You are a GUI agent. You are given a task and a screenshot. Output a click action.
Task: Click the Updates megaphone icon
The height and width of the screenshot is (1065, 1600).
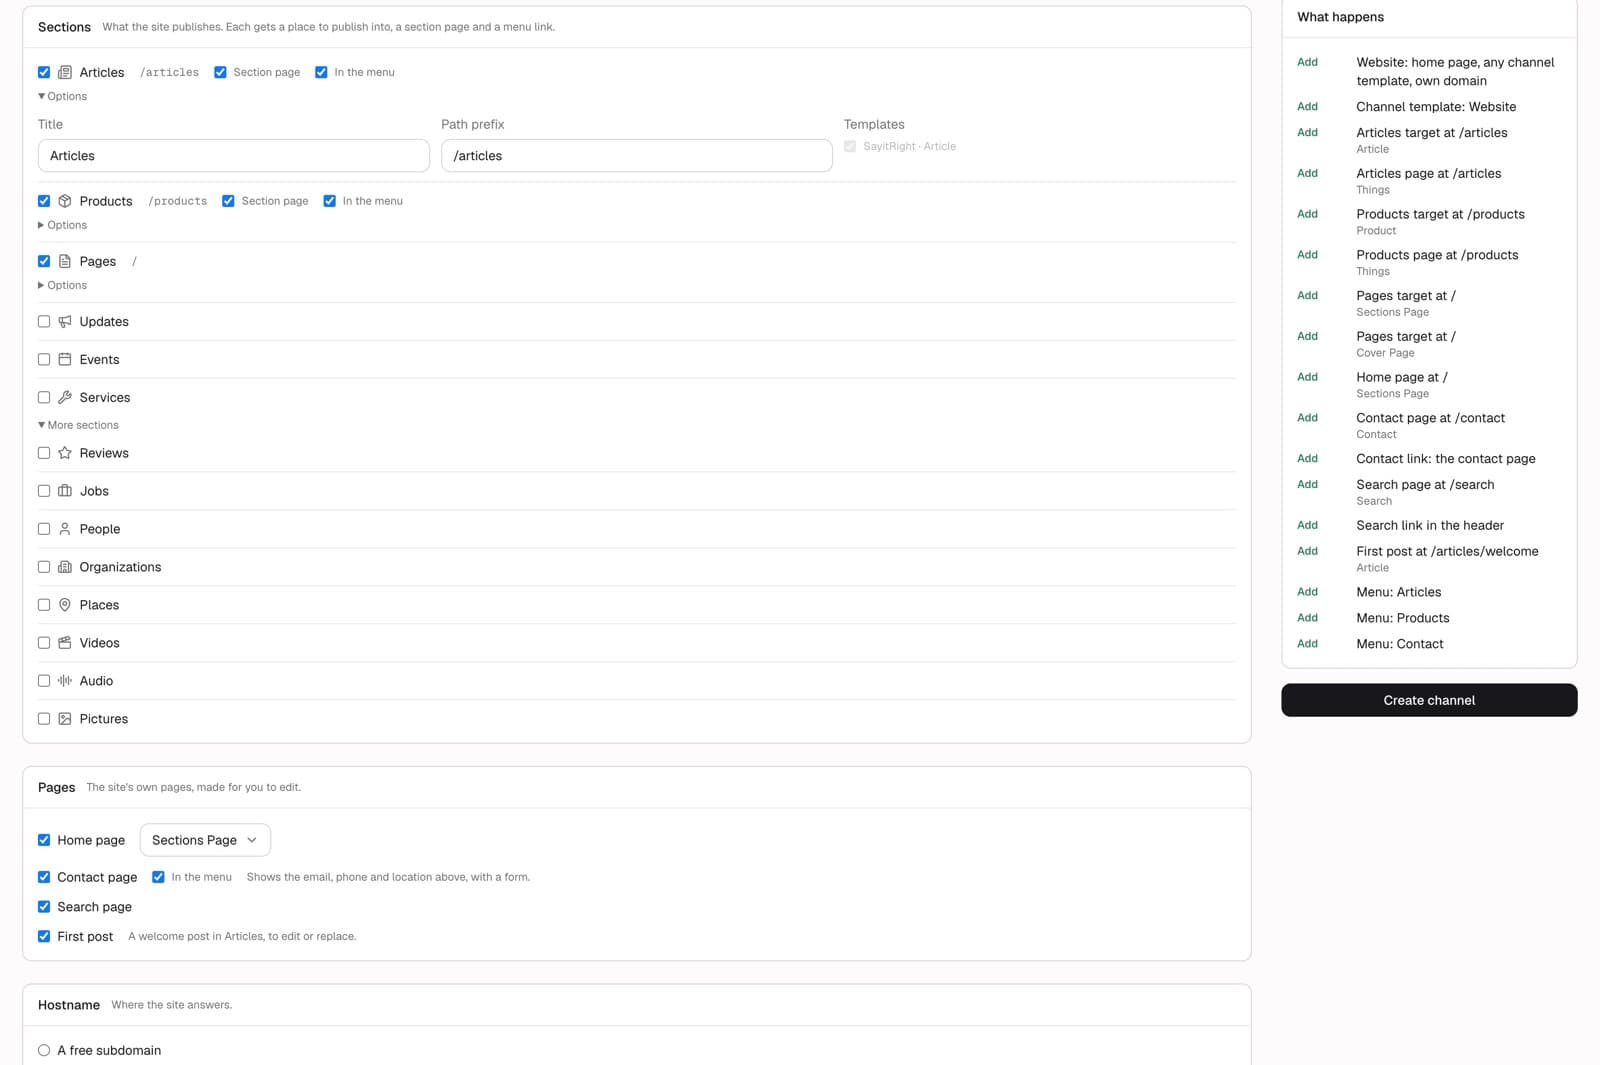point(65,321)
